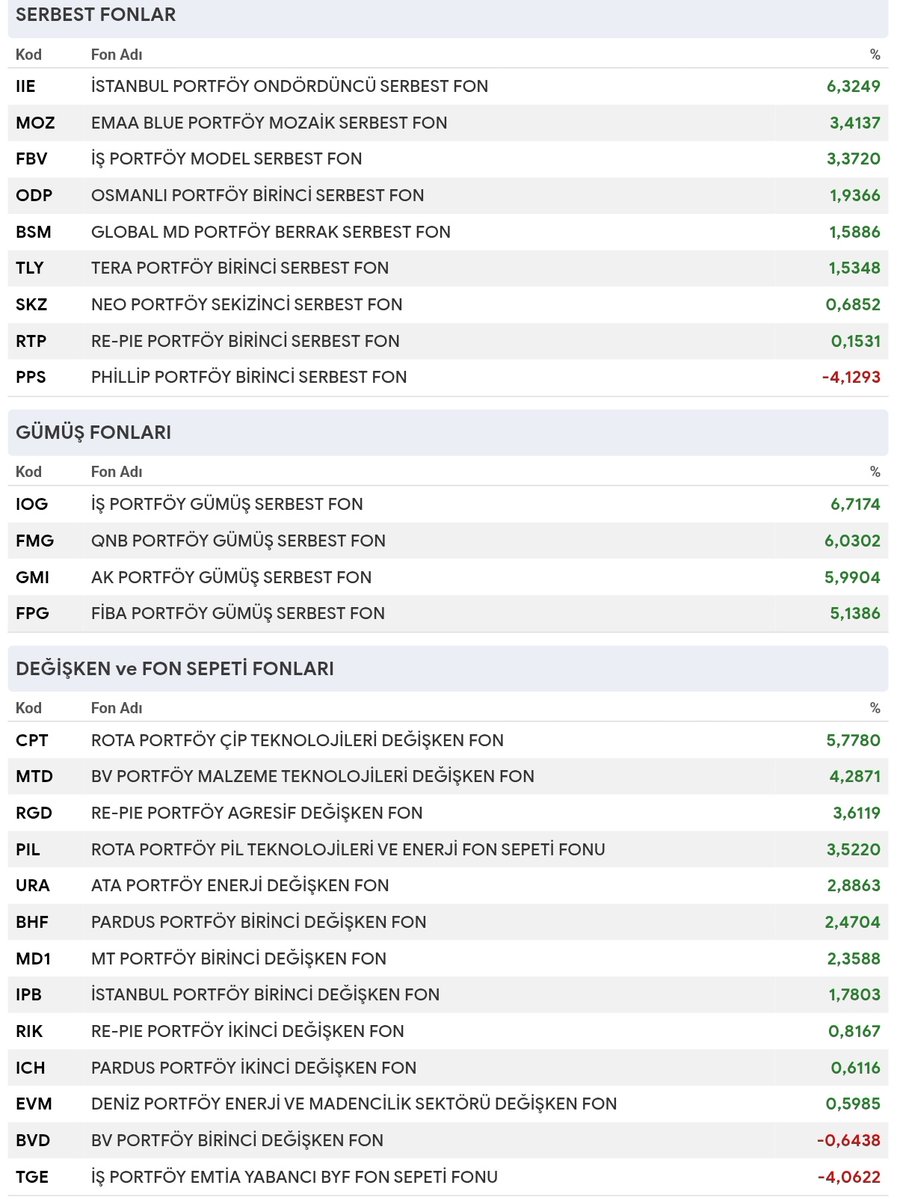Select PARDUS PORTFÖY İKİNCİ DEĞİŞKEN FON
Screen dimensions: 897x1200
click(x=254, y=1067)
